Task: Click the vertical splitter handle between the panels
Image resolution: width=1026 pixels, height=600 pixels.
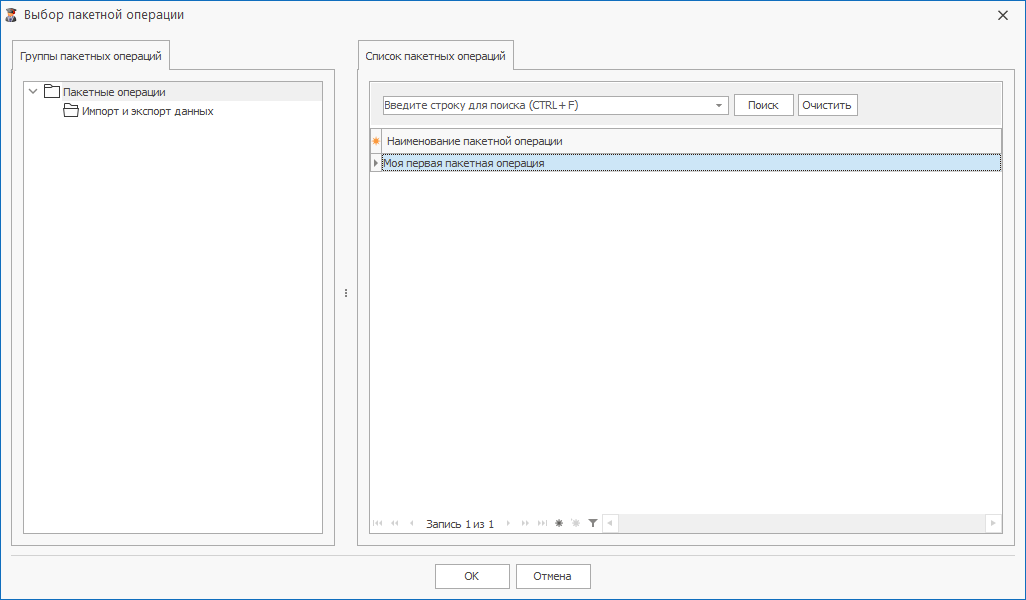Action: 346,293
